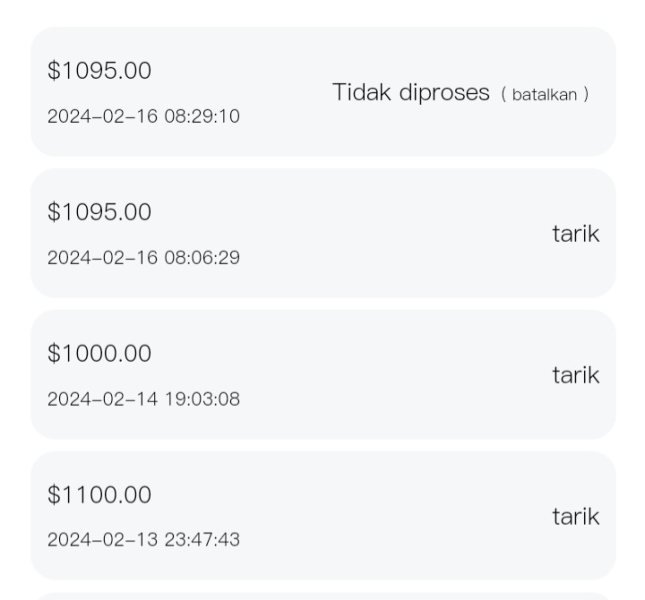Click the timestamp 2024-02-16 08:06:29
This screenshot has height=600, width=645.
[x=143, y=257]
